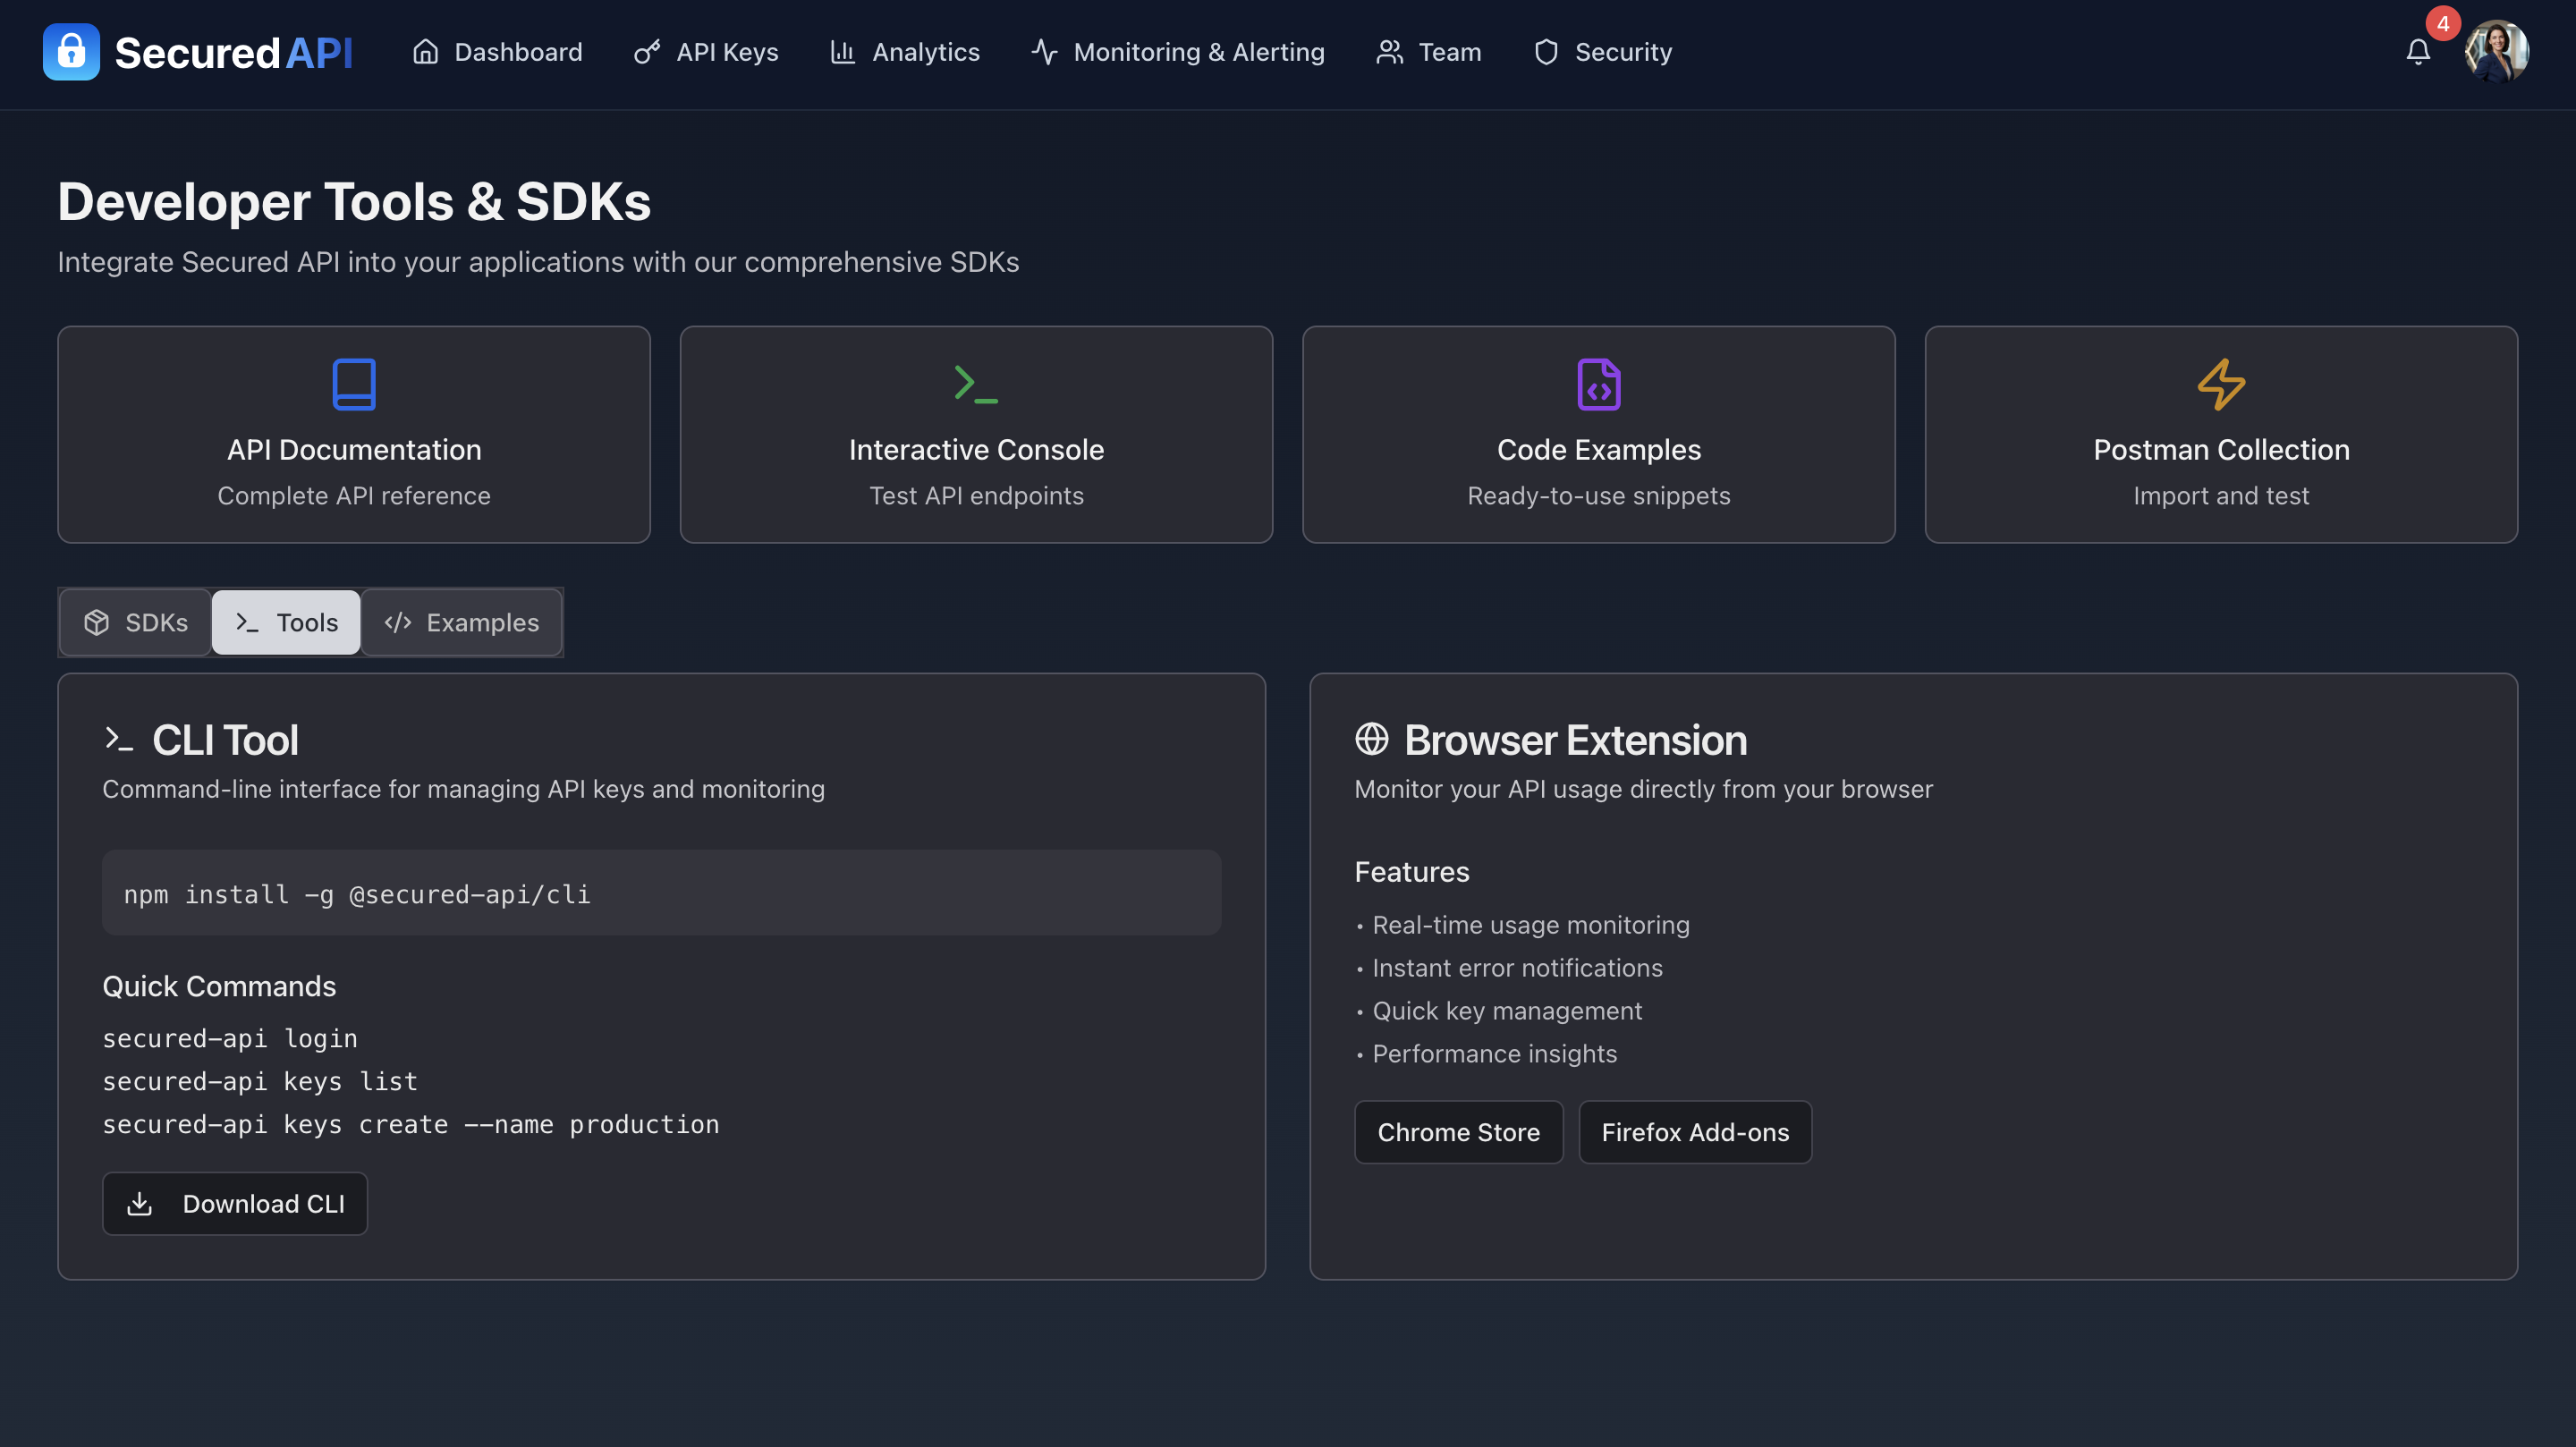Select the activity icon beside Monitoring & Alerting
This screenshot has width=2576, height=1447.
(1043, 52)
